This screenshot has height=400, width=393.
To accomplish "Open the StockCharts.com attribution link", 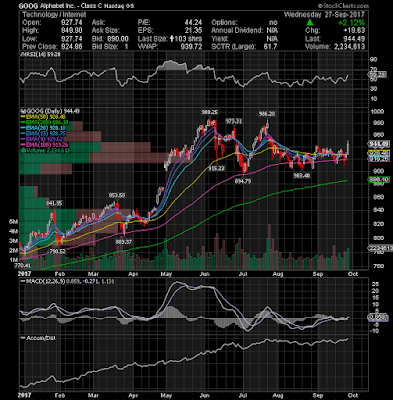I will pyautogui.click(x=343, y=6).
